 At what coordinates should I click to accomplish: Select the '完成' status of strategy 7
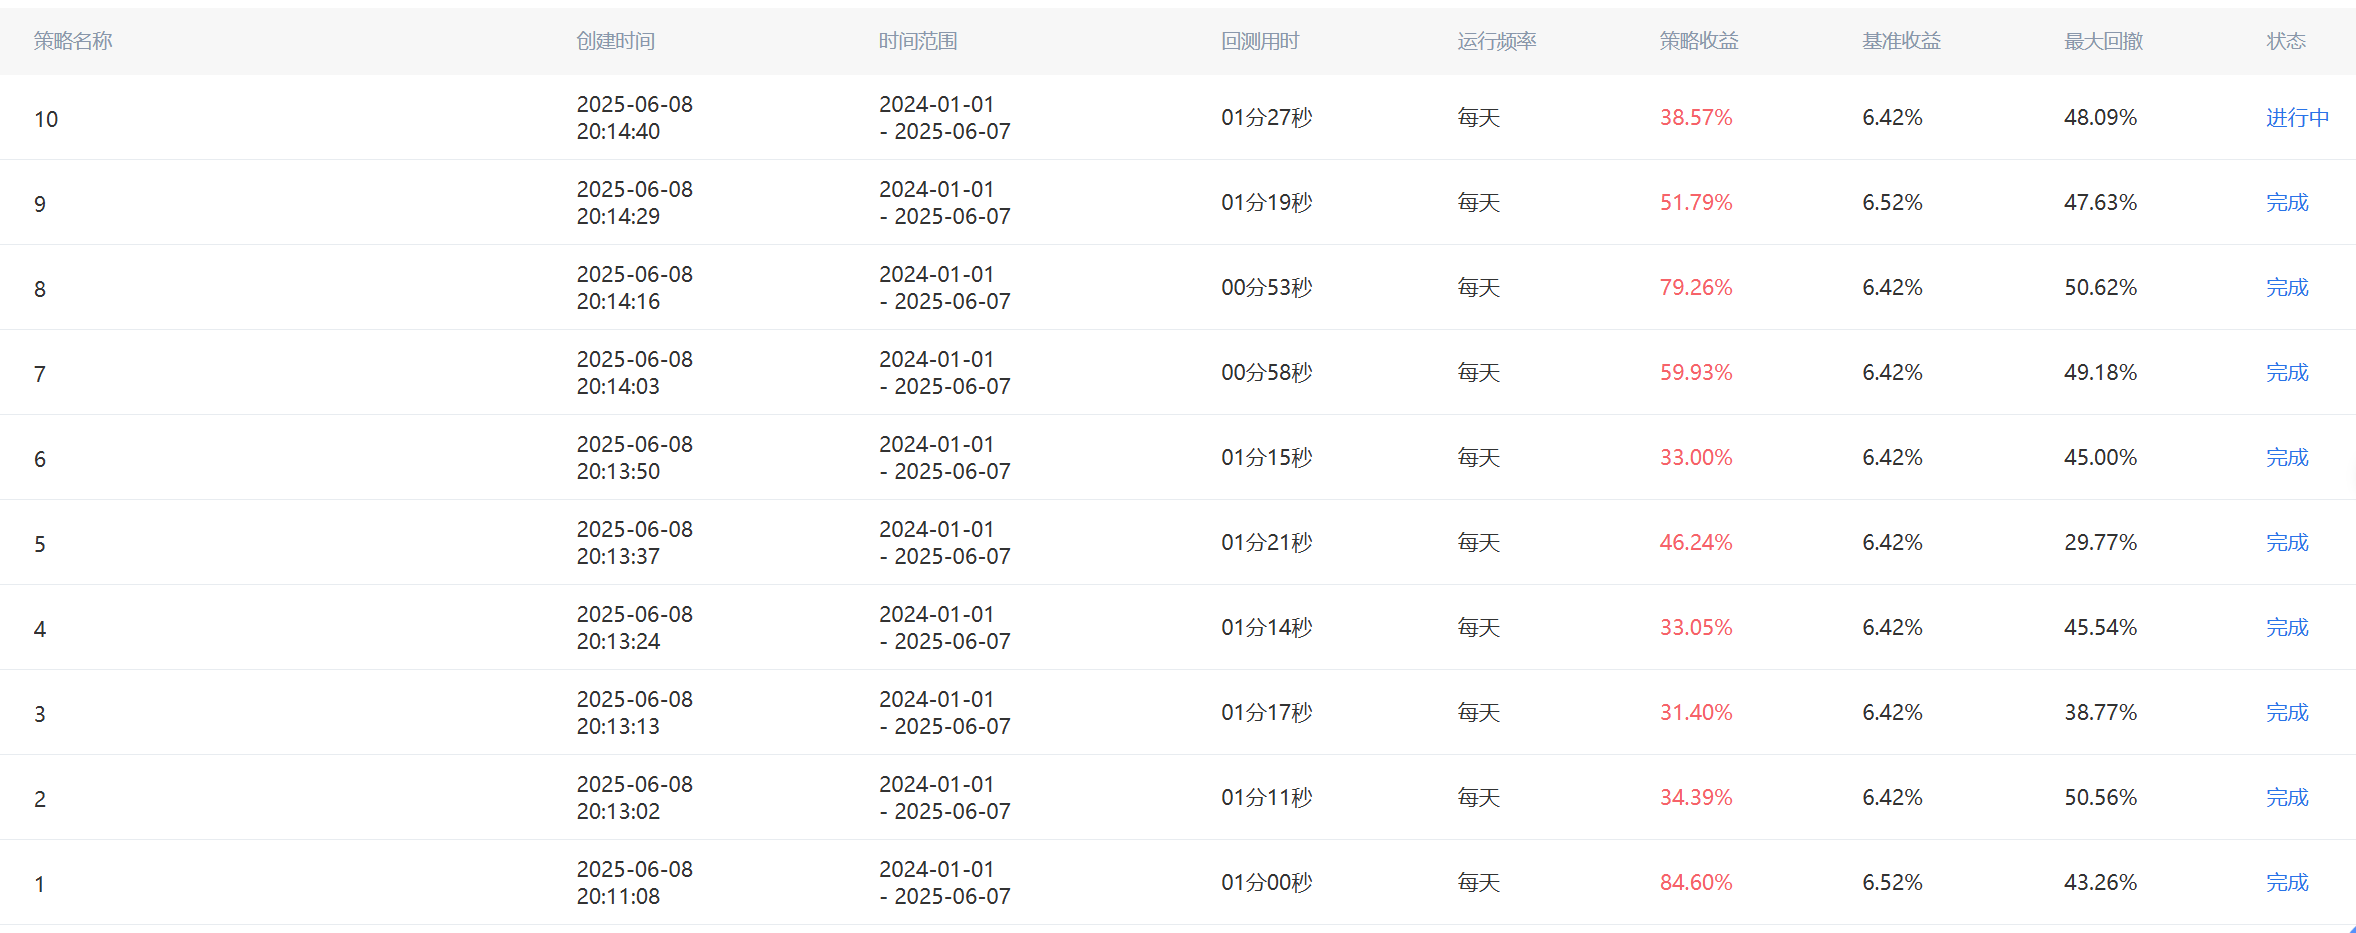2287,373
